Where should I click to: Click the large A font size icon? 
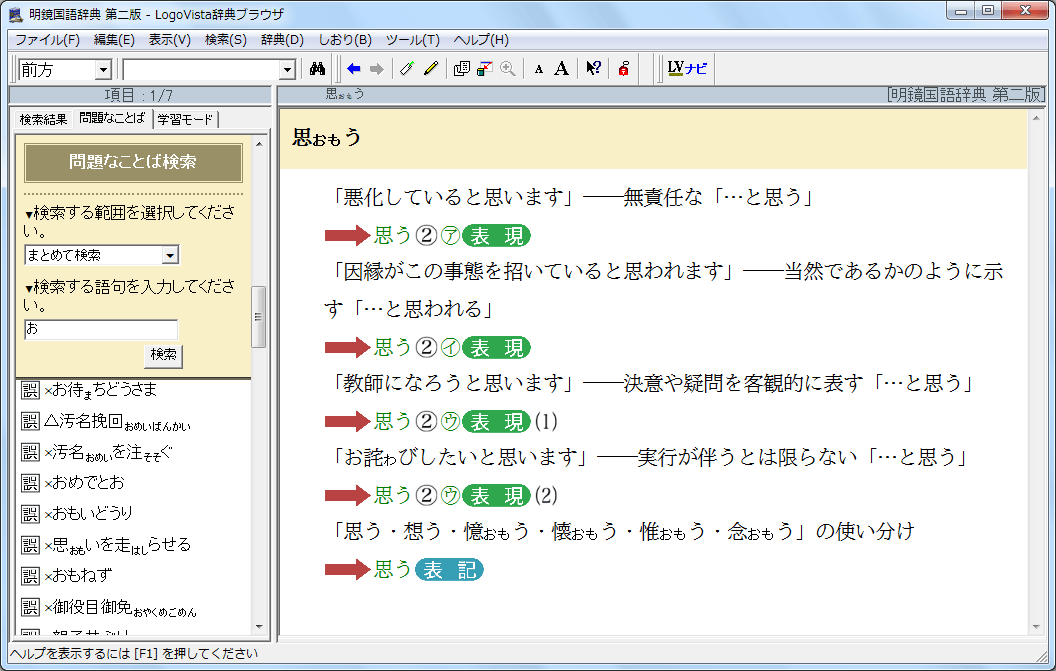[x=561, y=69]
